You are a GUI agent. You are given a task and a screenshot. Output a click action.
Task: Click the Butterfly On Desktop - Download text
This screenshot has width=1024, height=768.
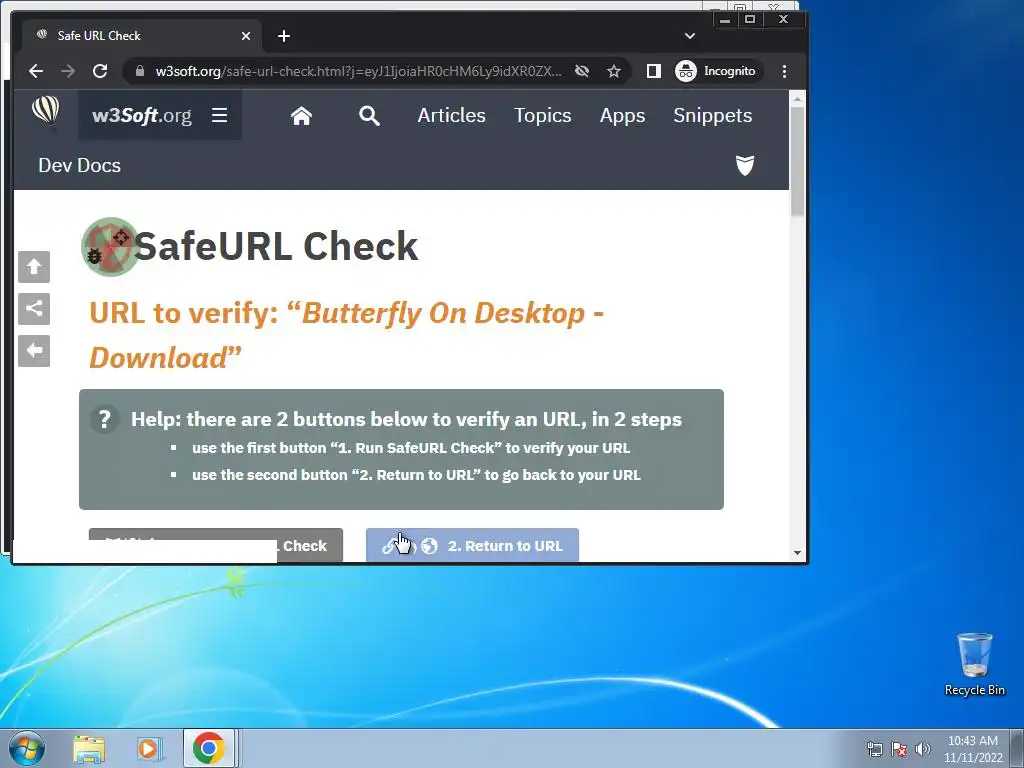(x=347, y=336)
